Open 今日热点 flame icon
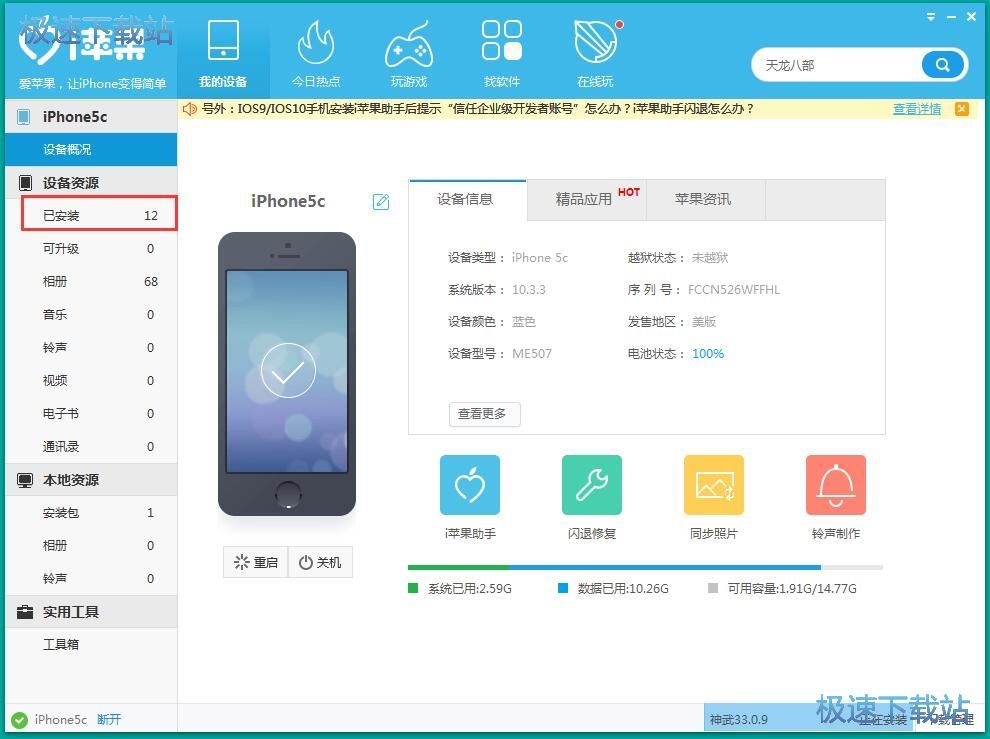 click(316, 42)
